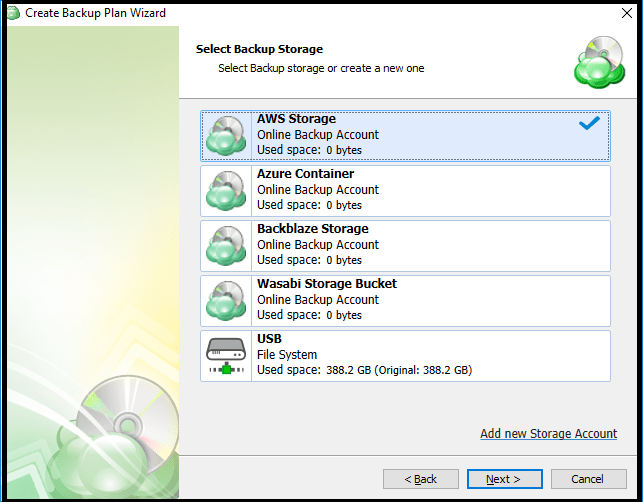The width and height of the screenshot is (643, 502).
Task: Click 'Online Backup Account' under AWS Storage
Action: (318, 135)
